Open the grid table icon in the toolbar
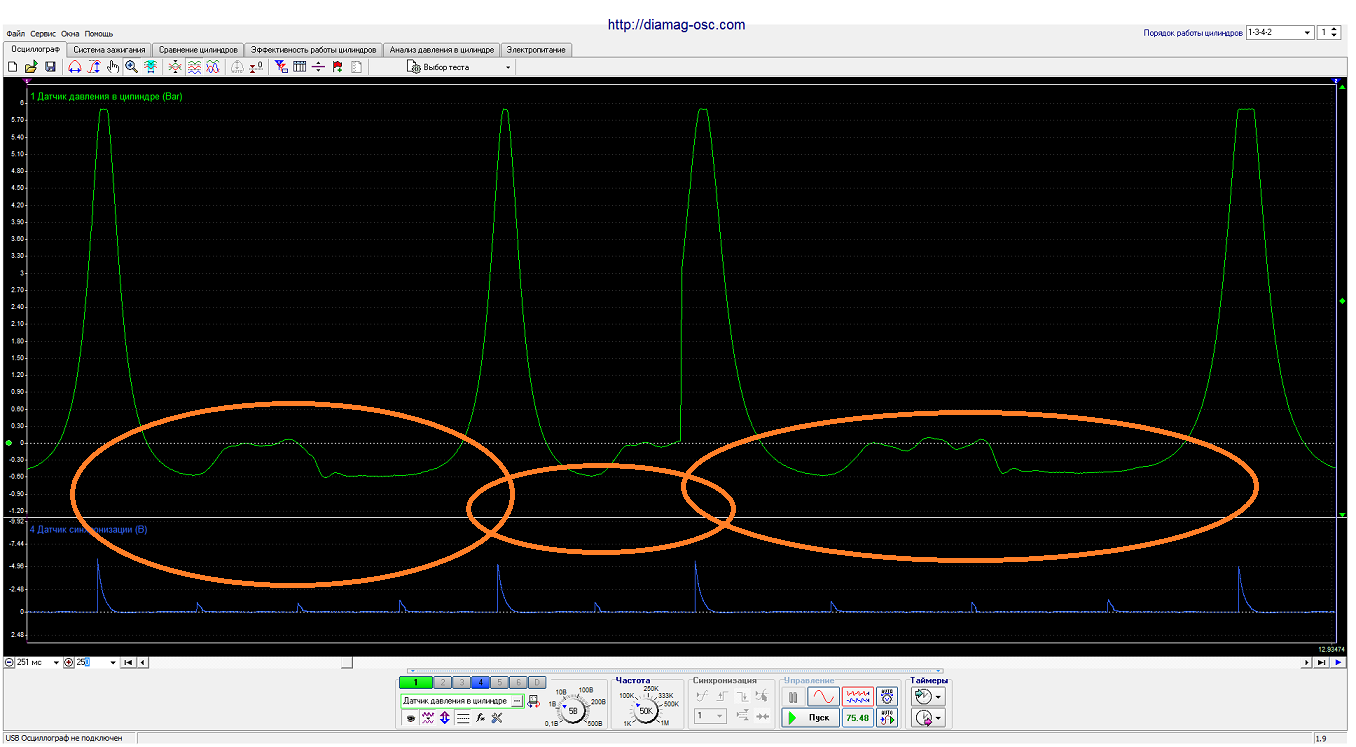The image size is (1356, 747). coord(299,67)
